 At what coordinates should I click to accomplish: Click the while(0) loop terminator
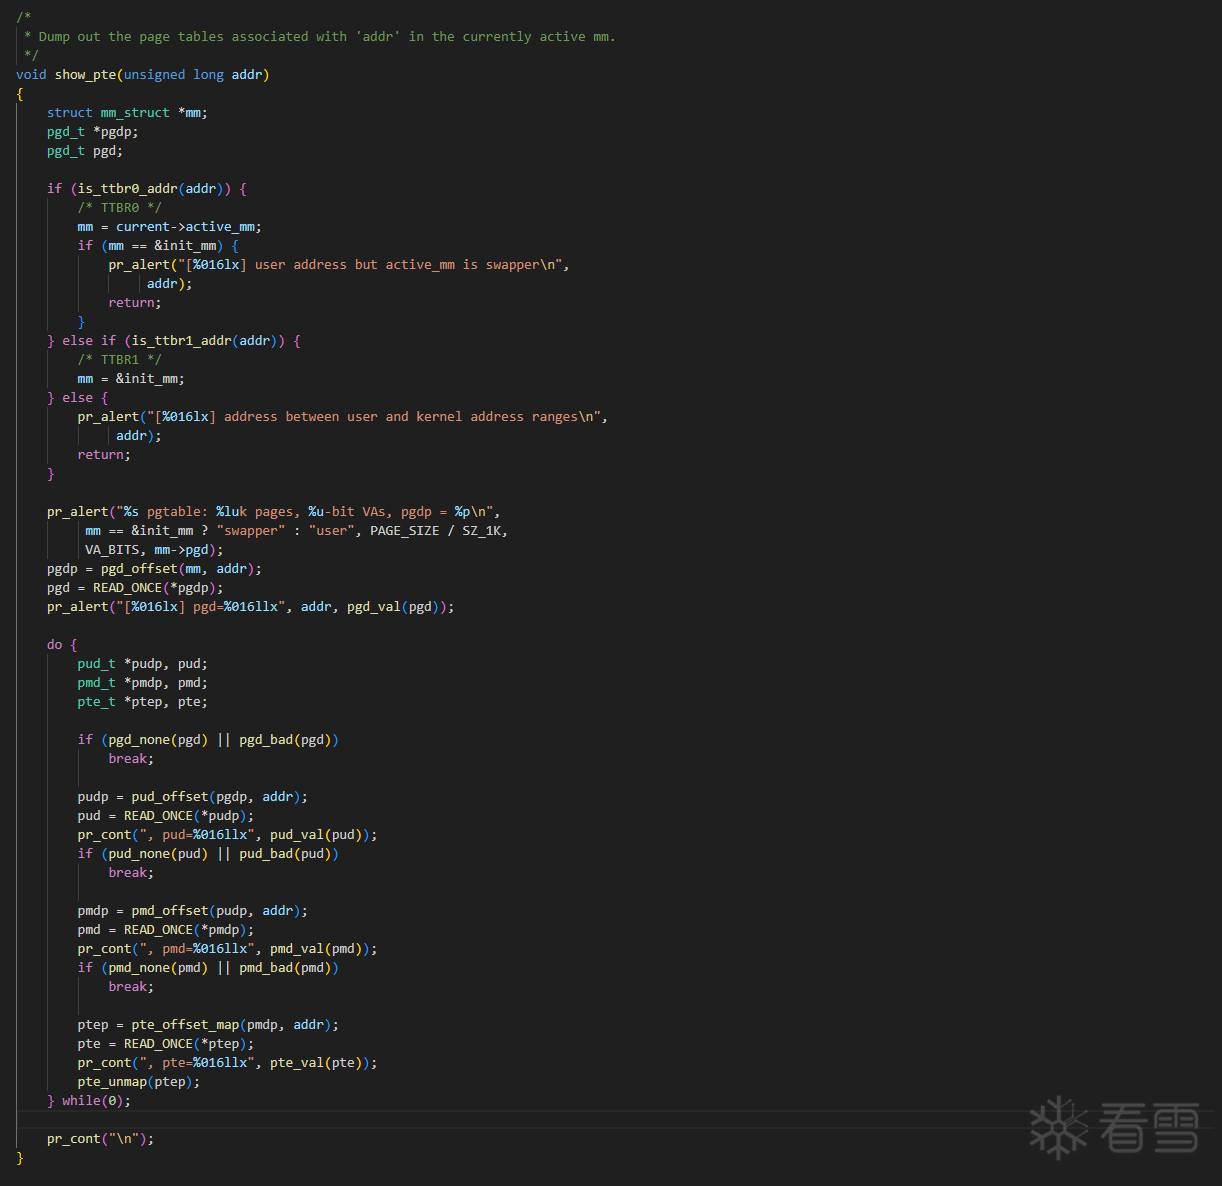tap(96, 1101)
